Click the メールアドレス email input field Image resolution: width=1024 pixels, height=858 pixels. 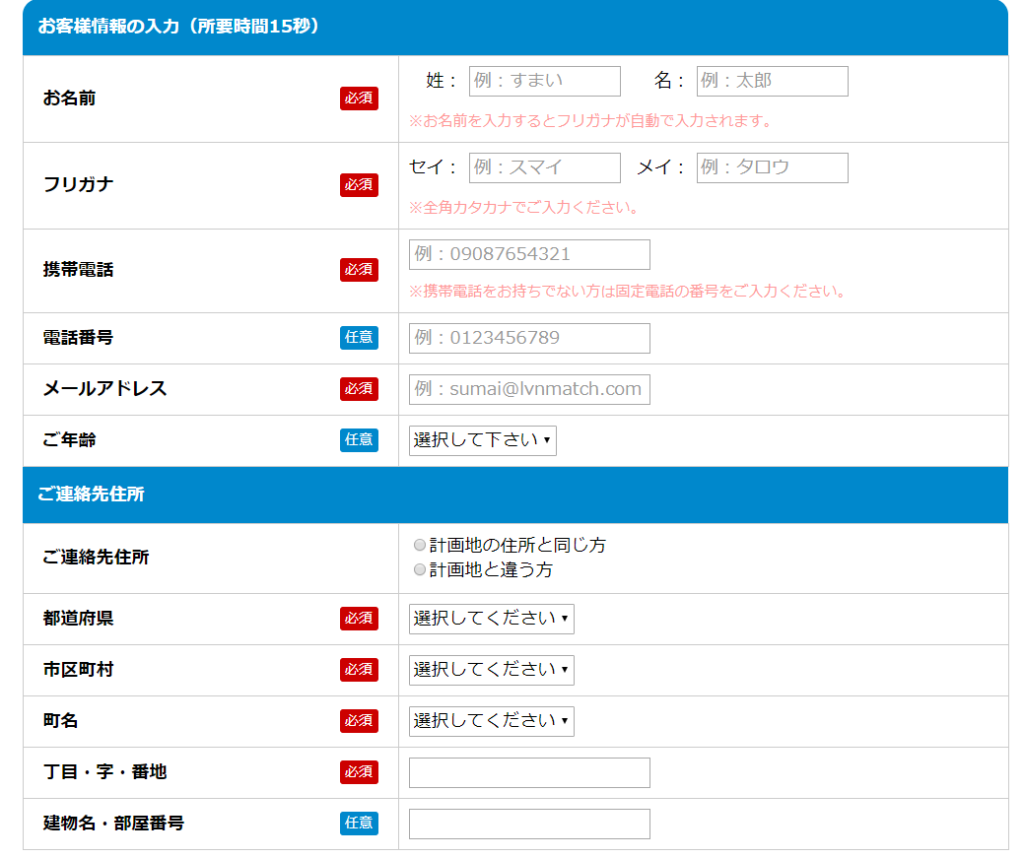pyautogui.click(x=529, y=389)
